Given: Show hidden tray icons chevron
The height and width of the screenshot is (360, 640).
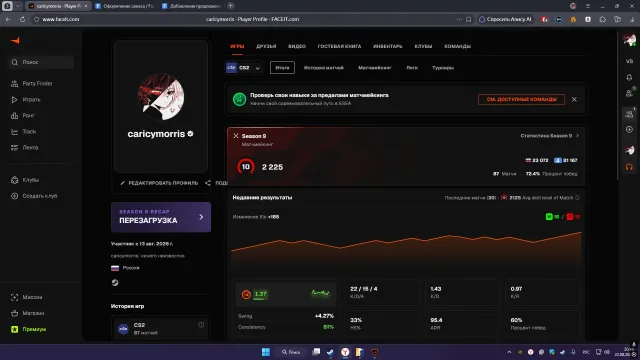Looking at the screenshot, I should click(509, 352).
